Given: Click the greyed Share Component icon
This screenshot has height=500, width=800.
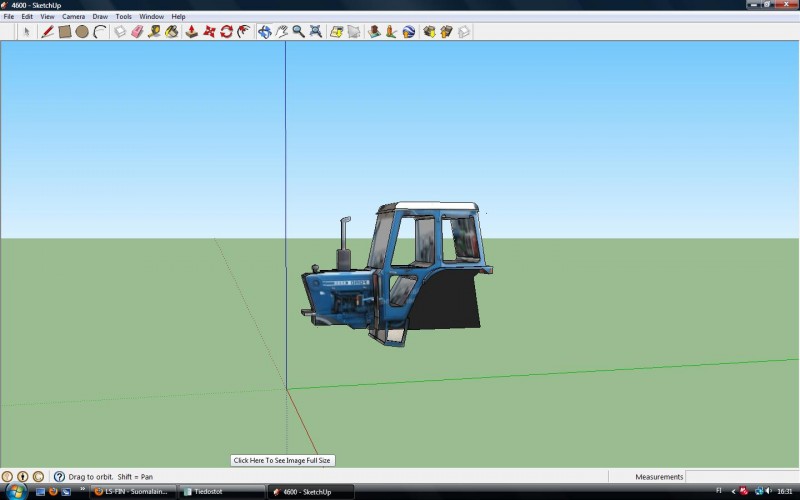Looking at the screenshot, I should pos(464,32).
